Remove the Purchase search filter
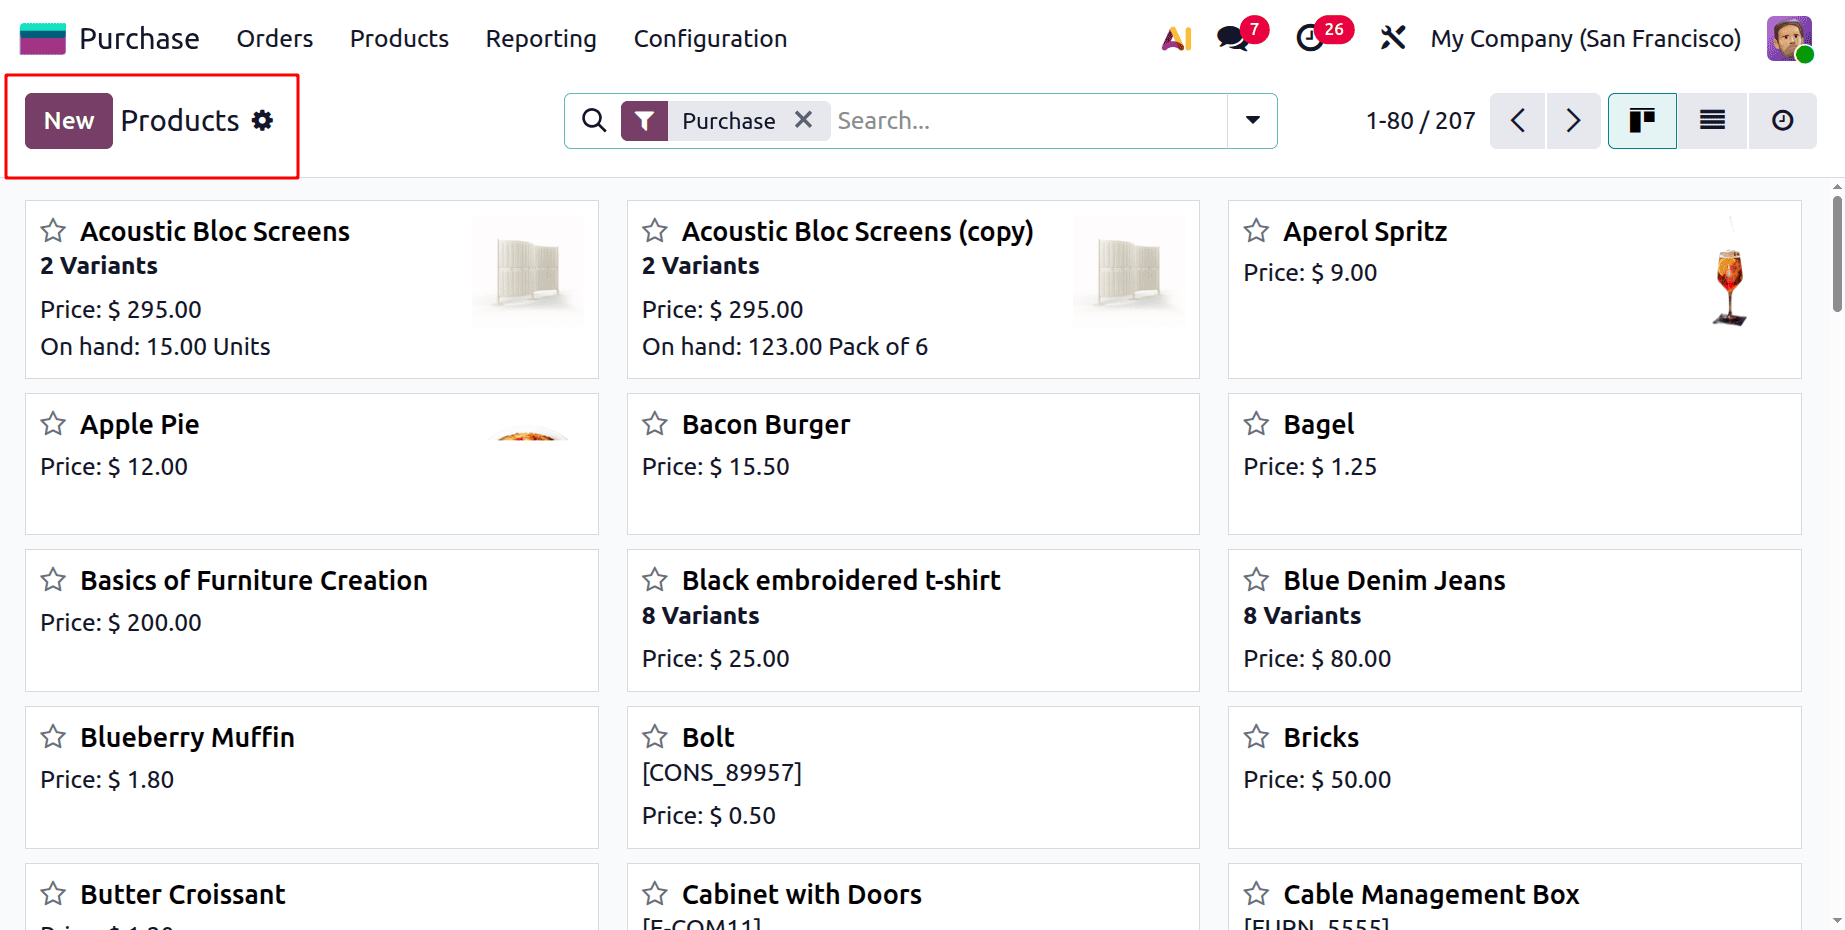Screen dimensions: 1845x930 [803, 120]
